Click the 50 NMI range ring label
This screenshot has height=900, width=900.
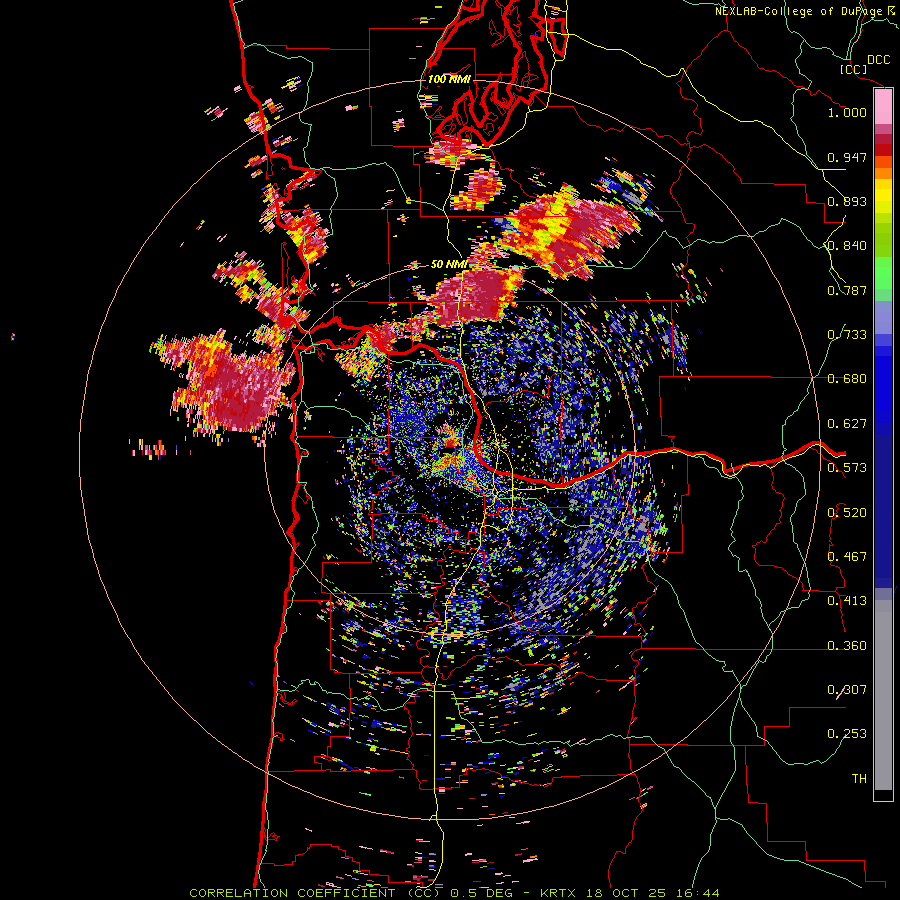point(449,264)
